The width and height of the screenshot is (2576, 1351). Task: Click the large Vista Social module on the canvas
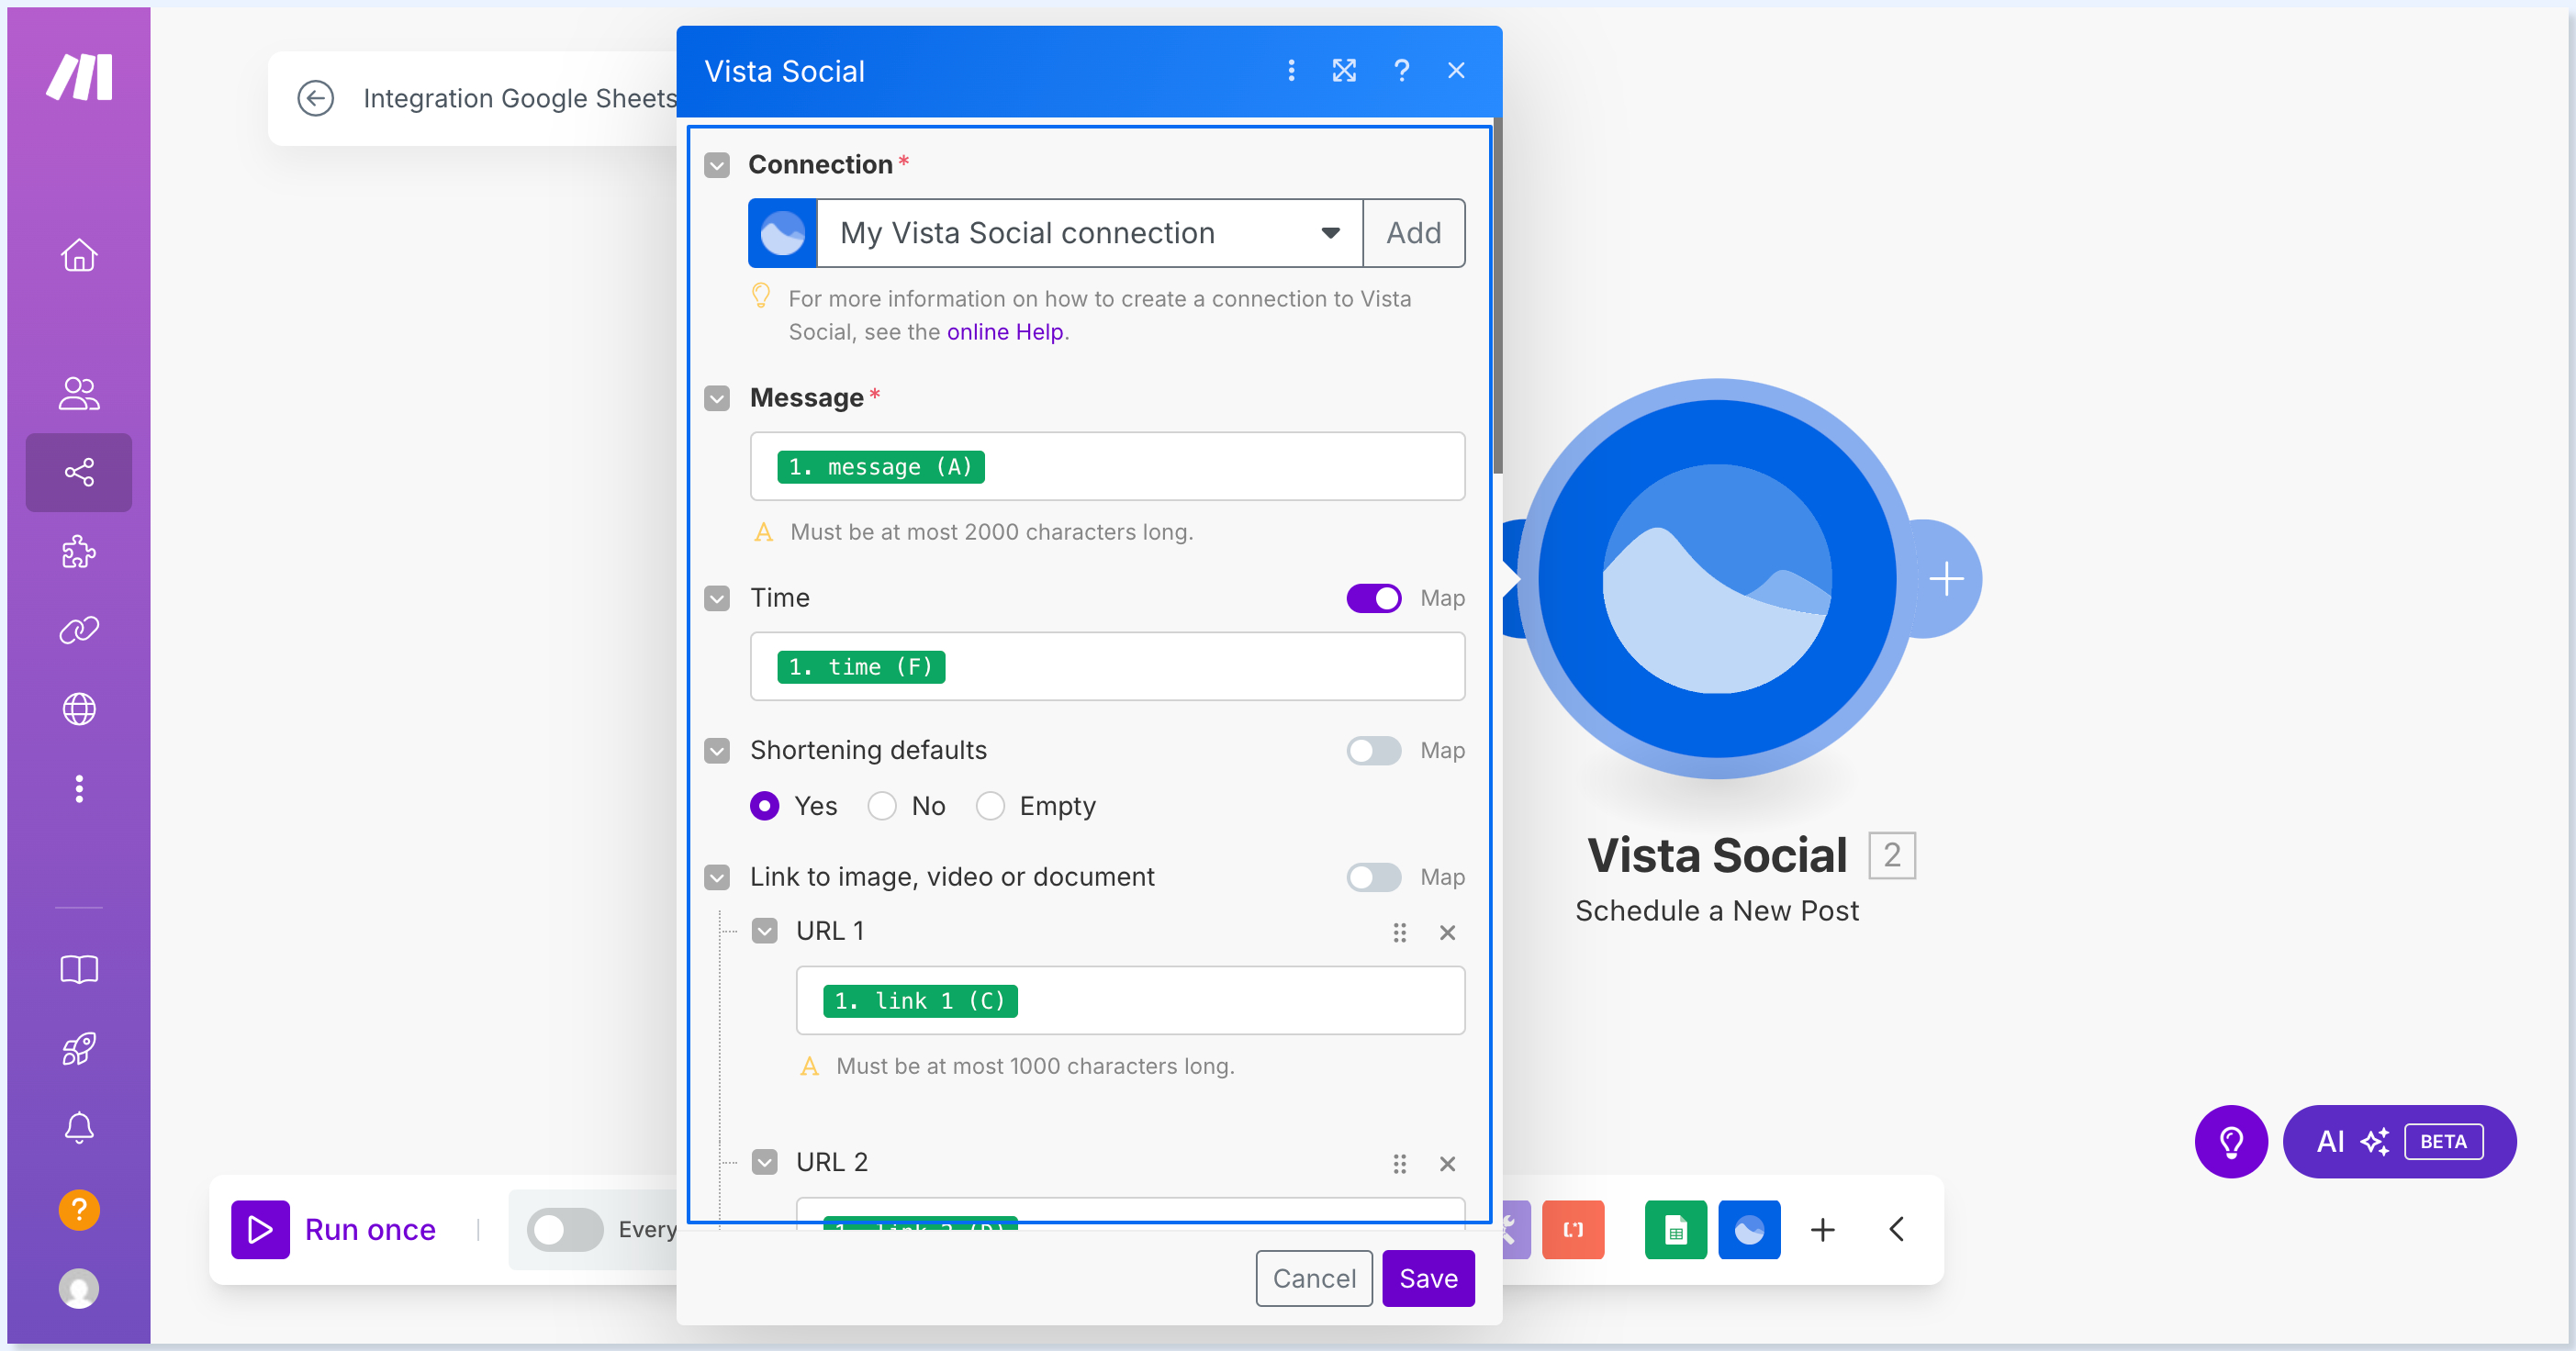pyautogui.click(x=1717, y=578)
